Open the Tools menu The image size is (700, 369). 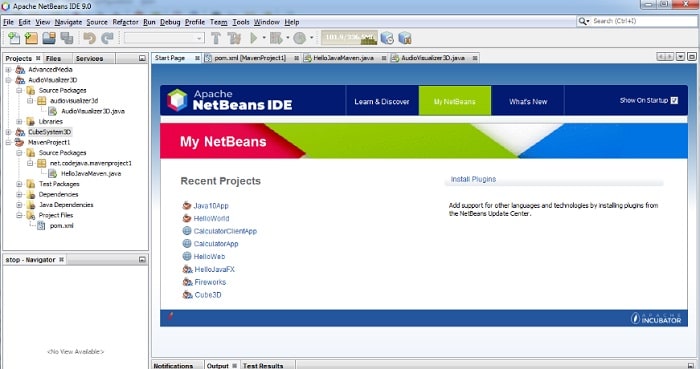click(241, 22)
